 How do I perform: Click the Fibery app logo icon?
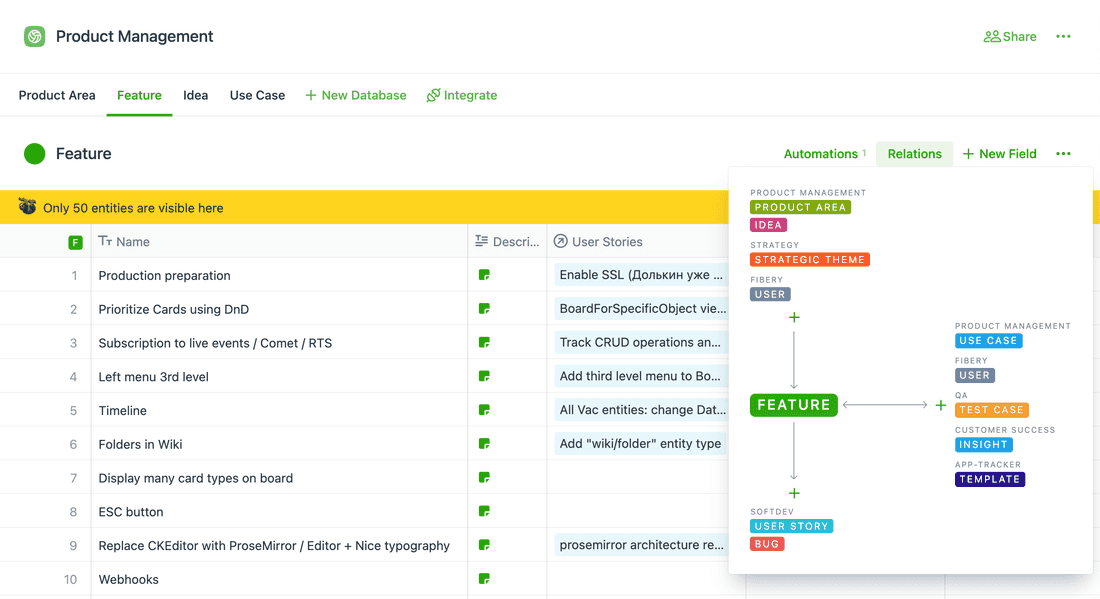click(x=33, y=35)
